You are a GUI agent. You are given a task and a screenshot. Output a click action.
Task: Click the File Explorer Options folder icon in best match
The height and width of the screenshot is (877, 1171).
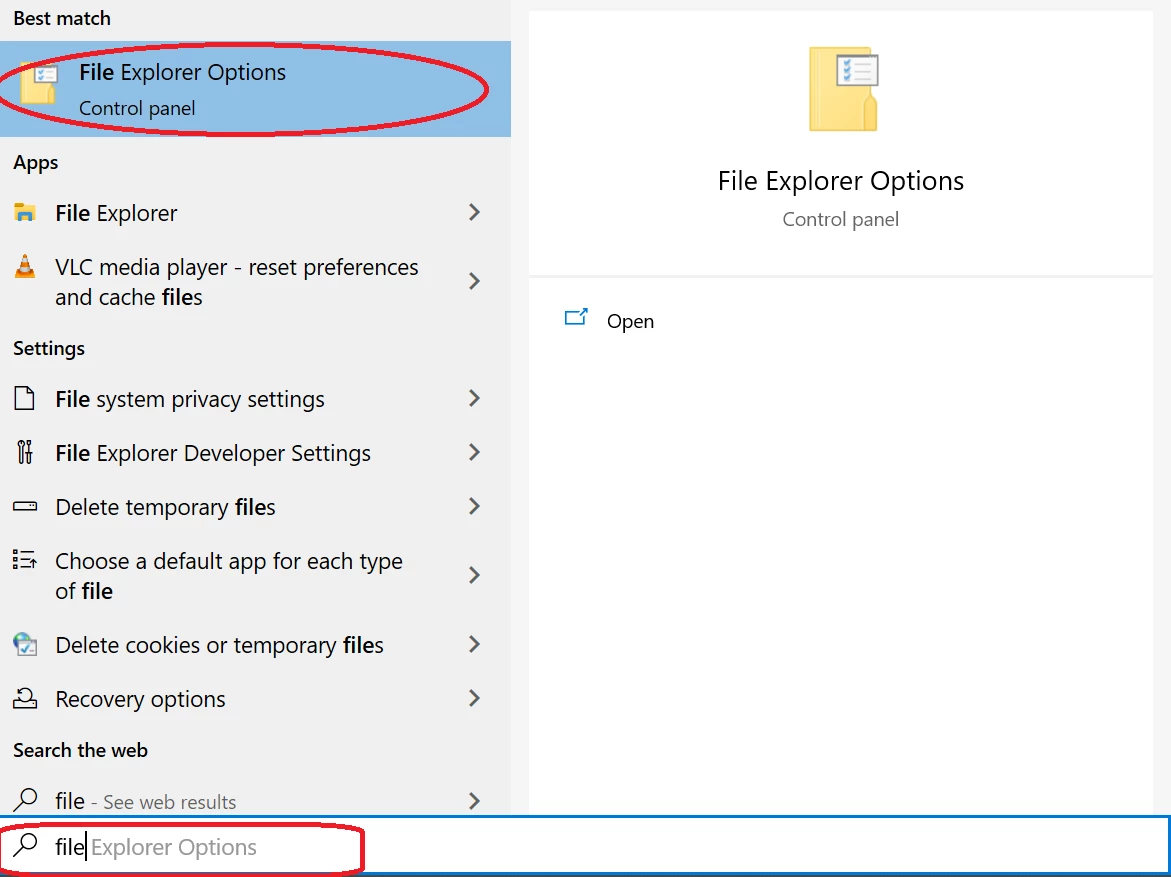click(x=39, y=82)
